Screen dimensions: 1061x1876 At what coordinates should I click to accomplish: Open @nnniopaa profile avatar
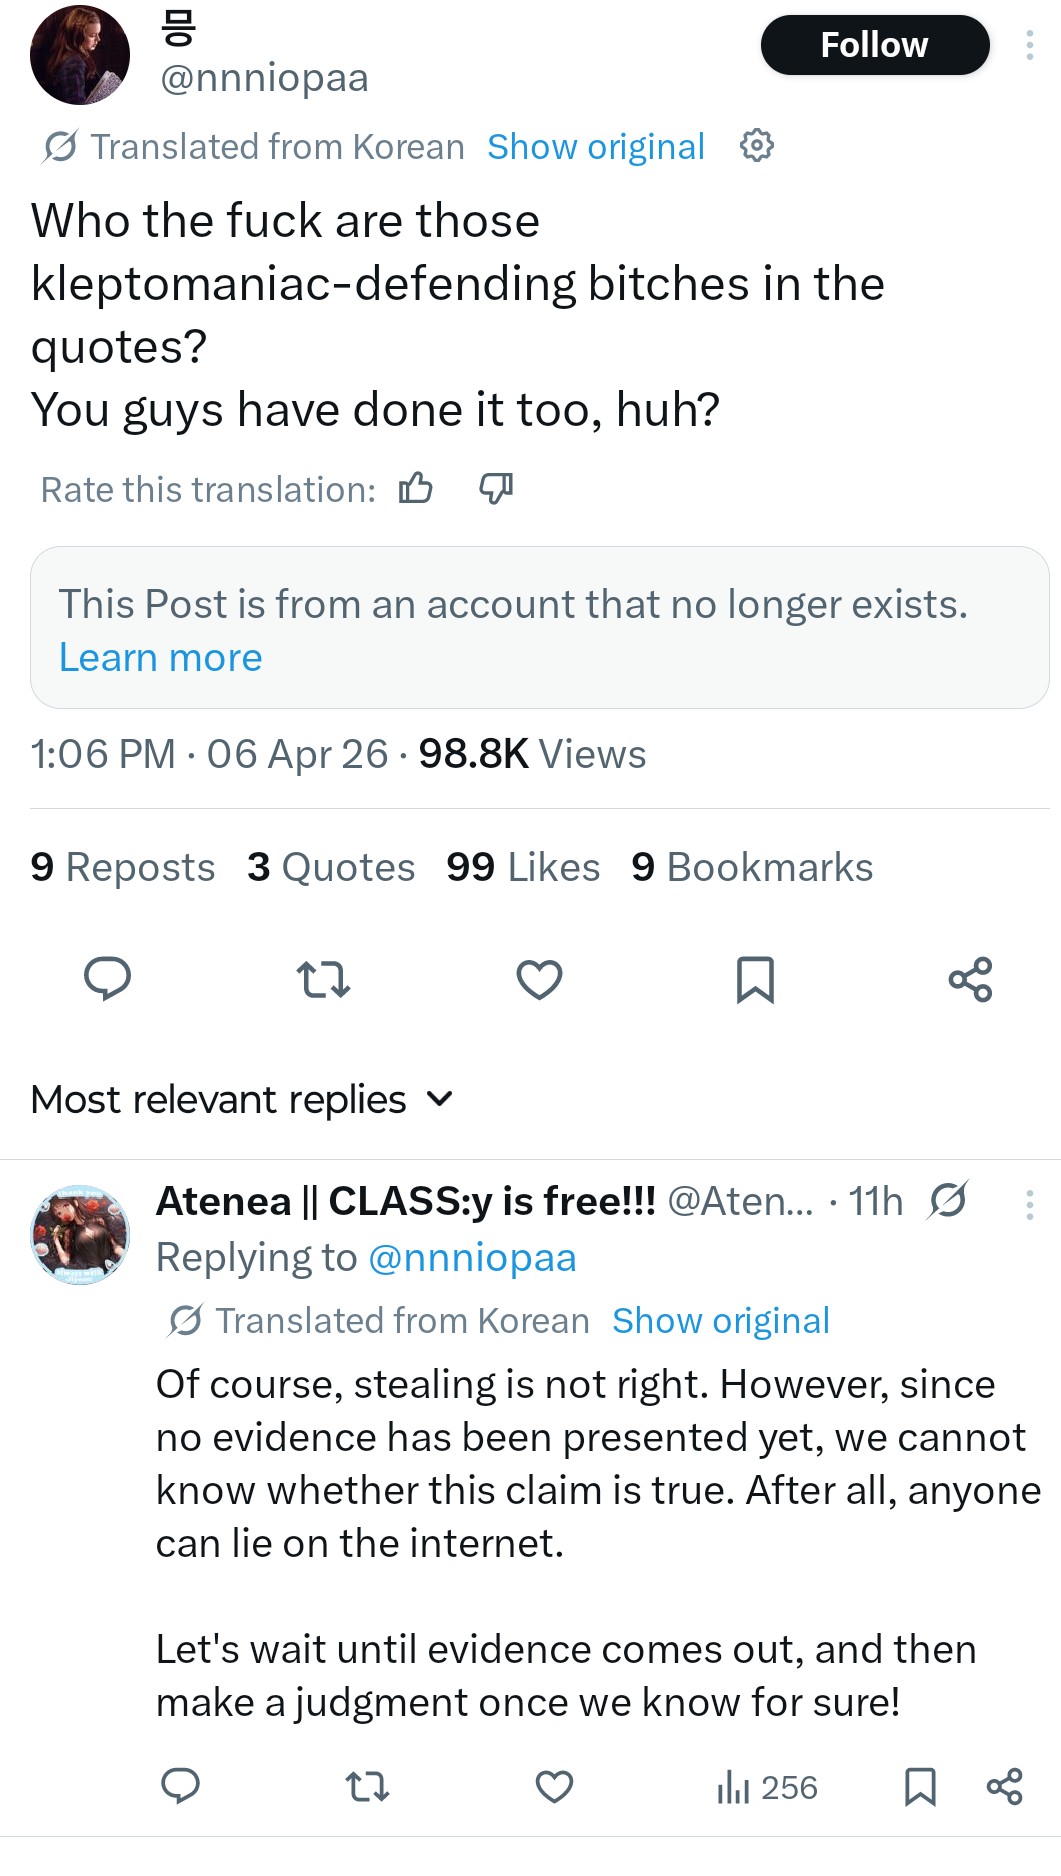pos(80,55)
